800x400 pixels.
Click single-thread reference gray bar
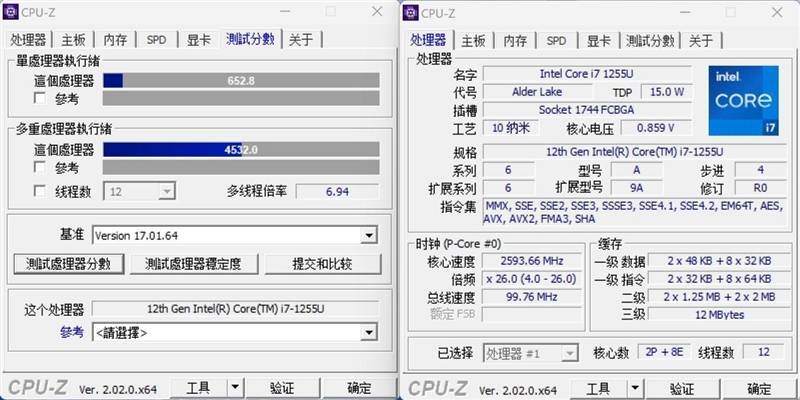pyautogui.click(x=241, y=98)
